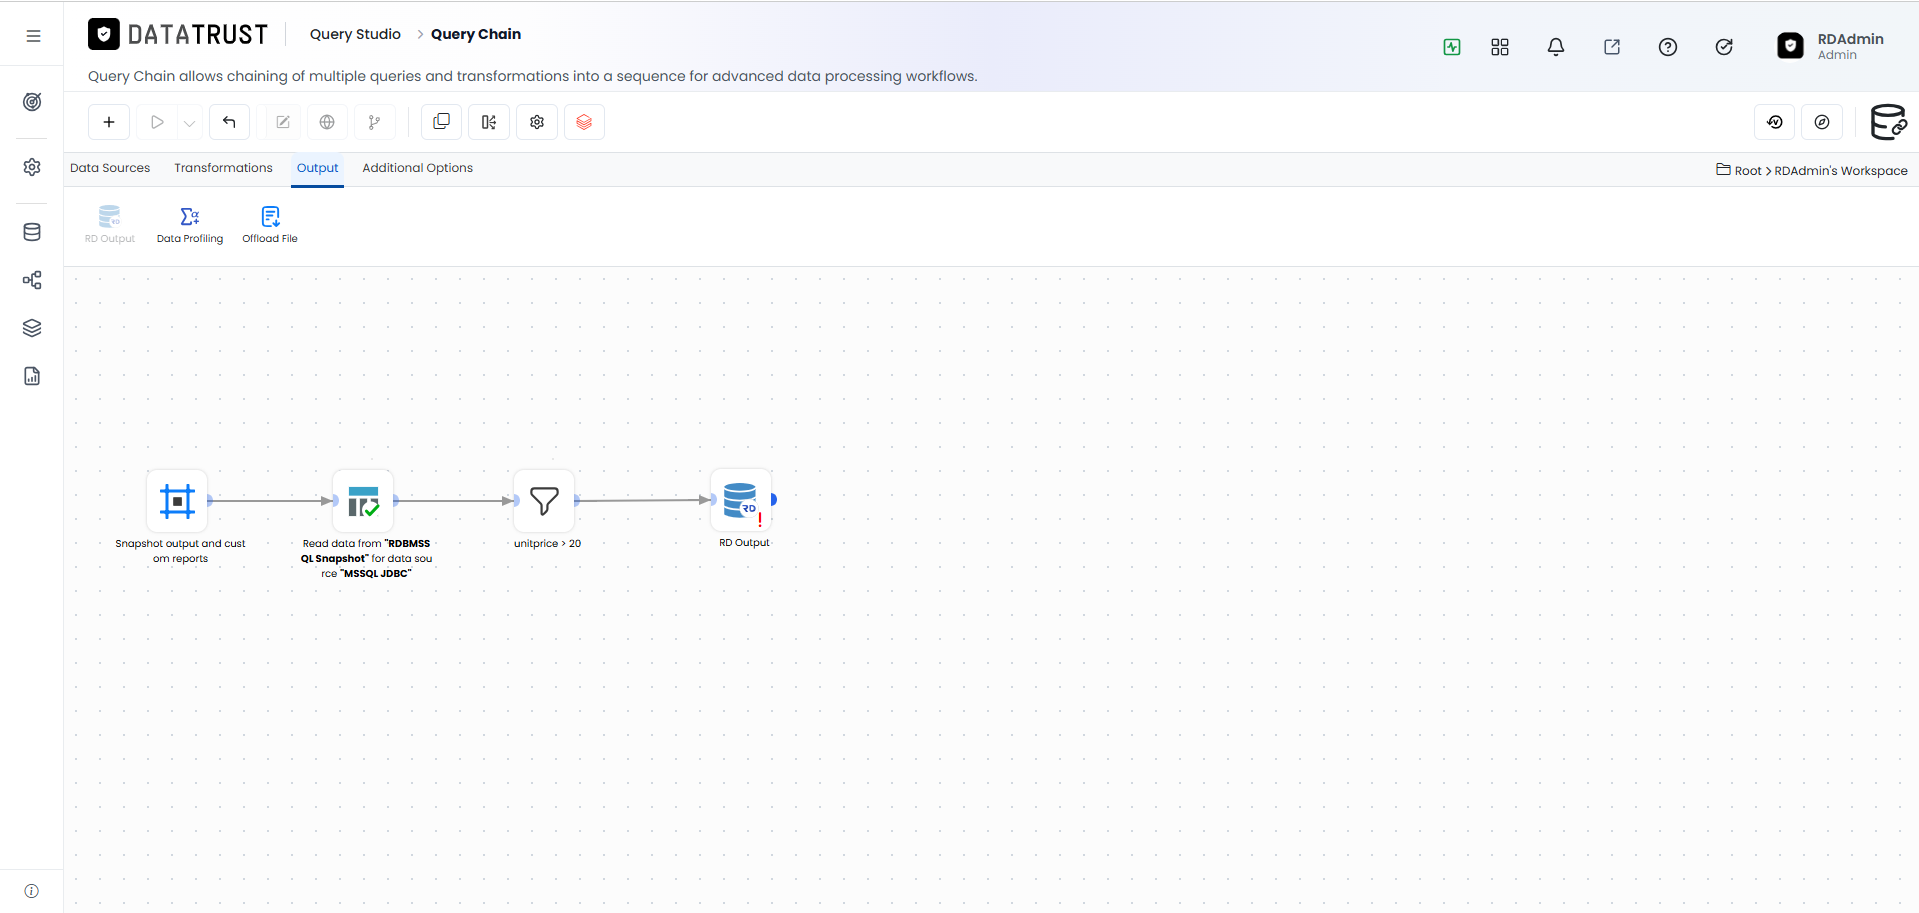Viewport: 1919px width, 913px height.
Task: Select the Data Profiling tool
Action: click(x=190, y=225)
